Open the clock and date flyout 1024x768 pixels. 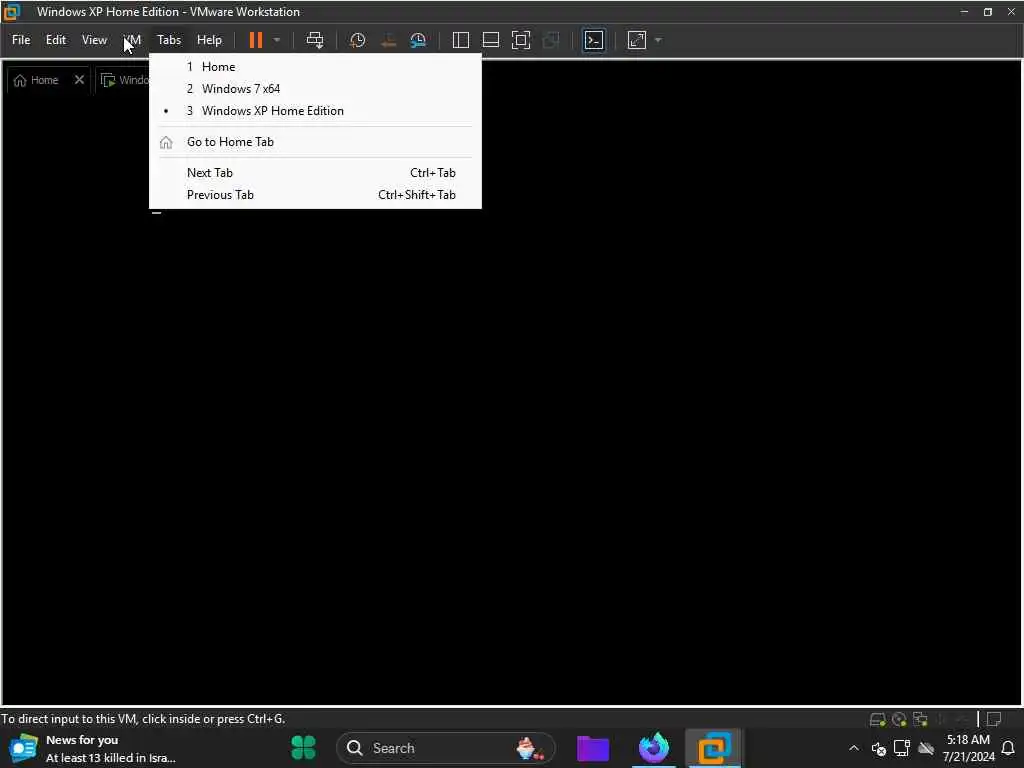coord(968,748)
